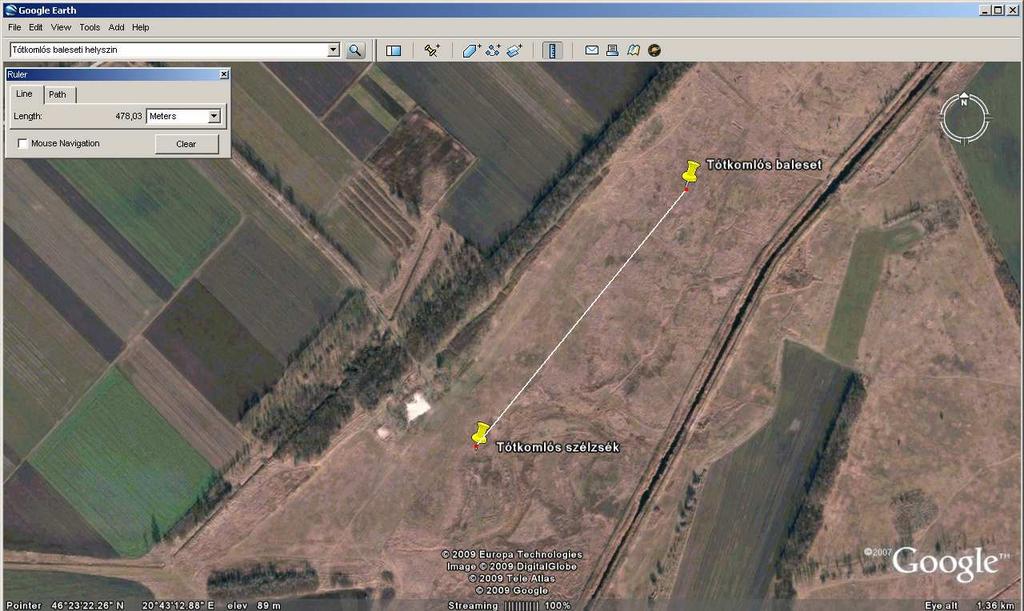Image resolution: width=1024 pixels, height=611 pixels.
Task: Add a path using the toolbar icon
Action: click(493, 50)
